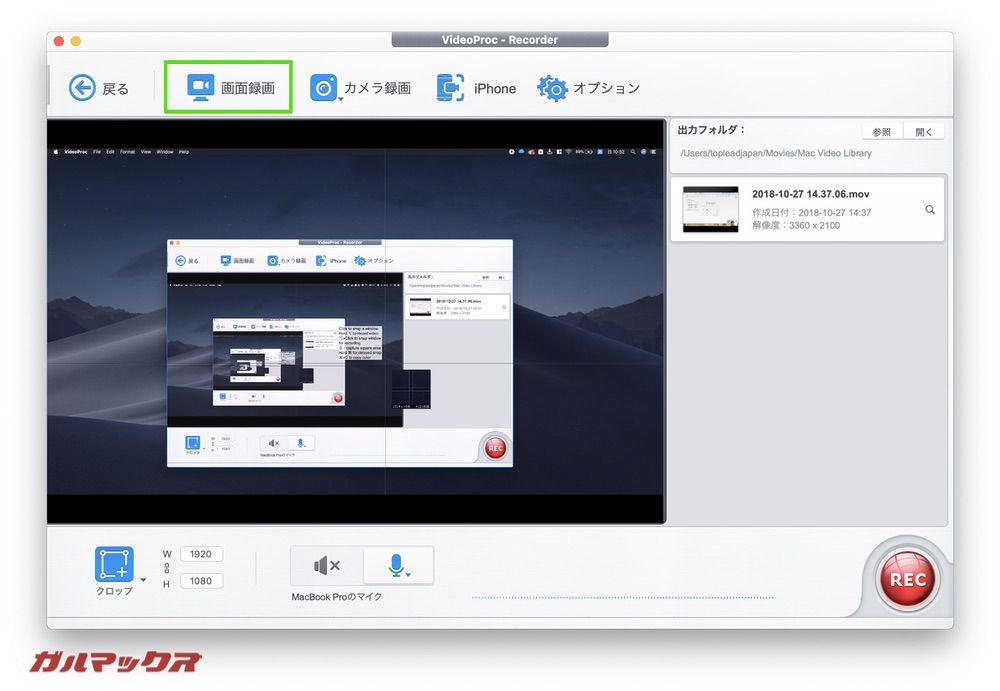The image size is (1000, 691).
Task: Open the カメラ録画 camera recording mode
Action: [323, 87]
